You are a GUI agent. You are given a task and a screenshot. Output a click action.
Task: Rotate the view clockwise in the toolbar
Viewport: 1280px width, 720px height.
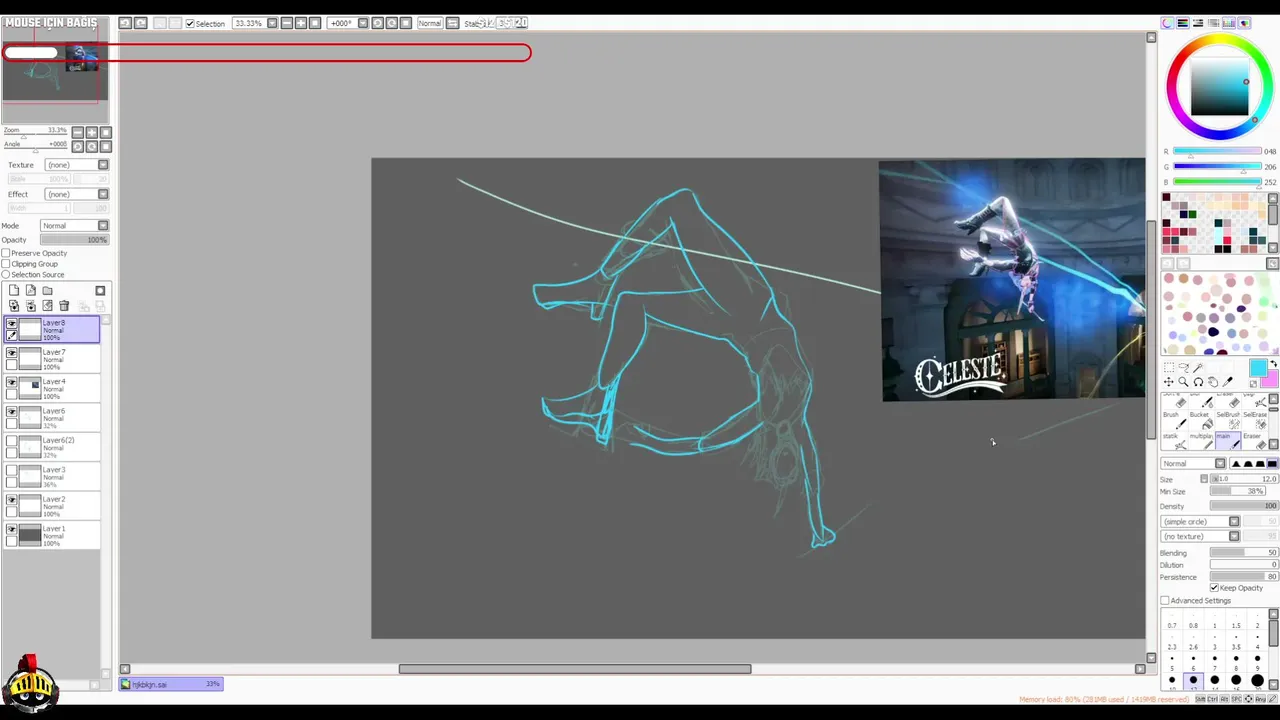tap(391, 23)
